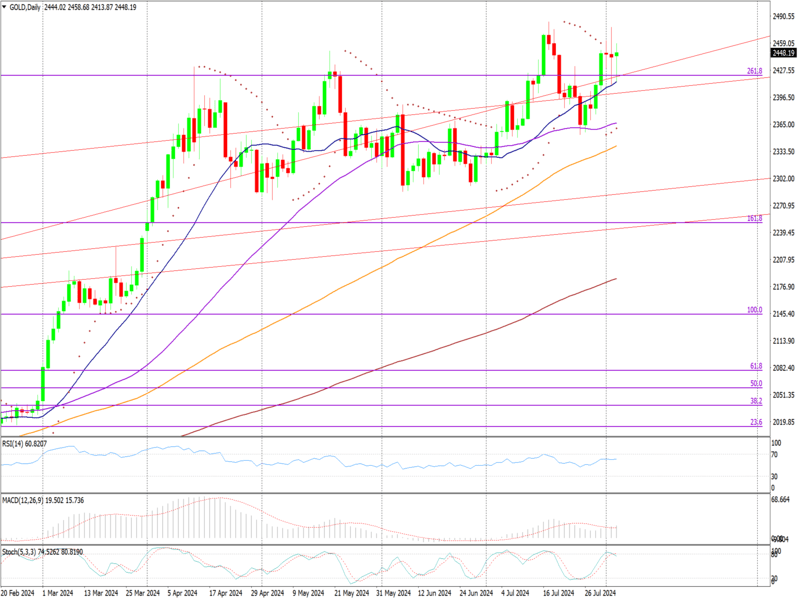Click the Stoch(5,3,3) indicator label
This screenshot has height=600, width=800.
(x=24, y=551)
